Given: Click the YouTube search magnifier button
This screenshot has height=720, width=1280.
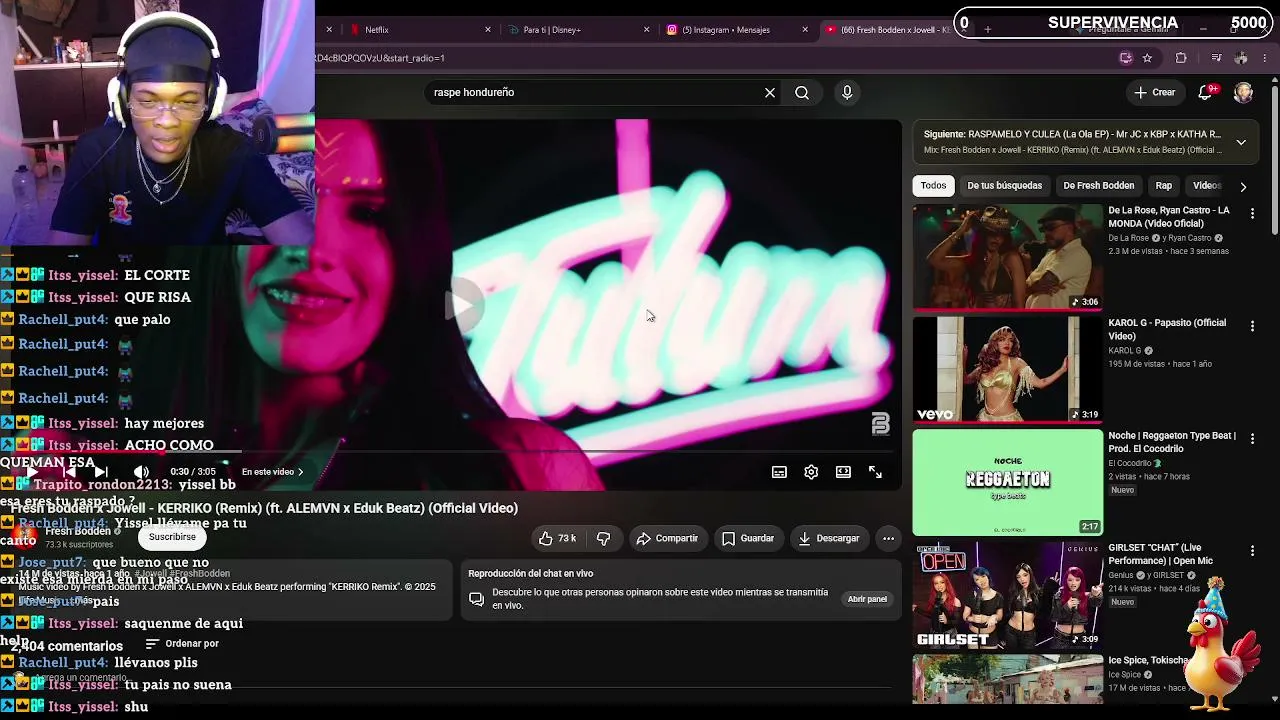Looking at the screenshot, I should pyautogui.click(x=802, y=92).
